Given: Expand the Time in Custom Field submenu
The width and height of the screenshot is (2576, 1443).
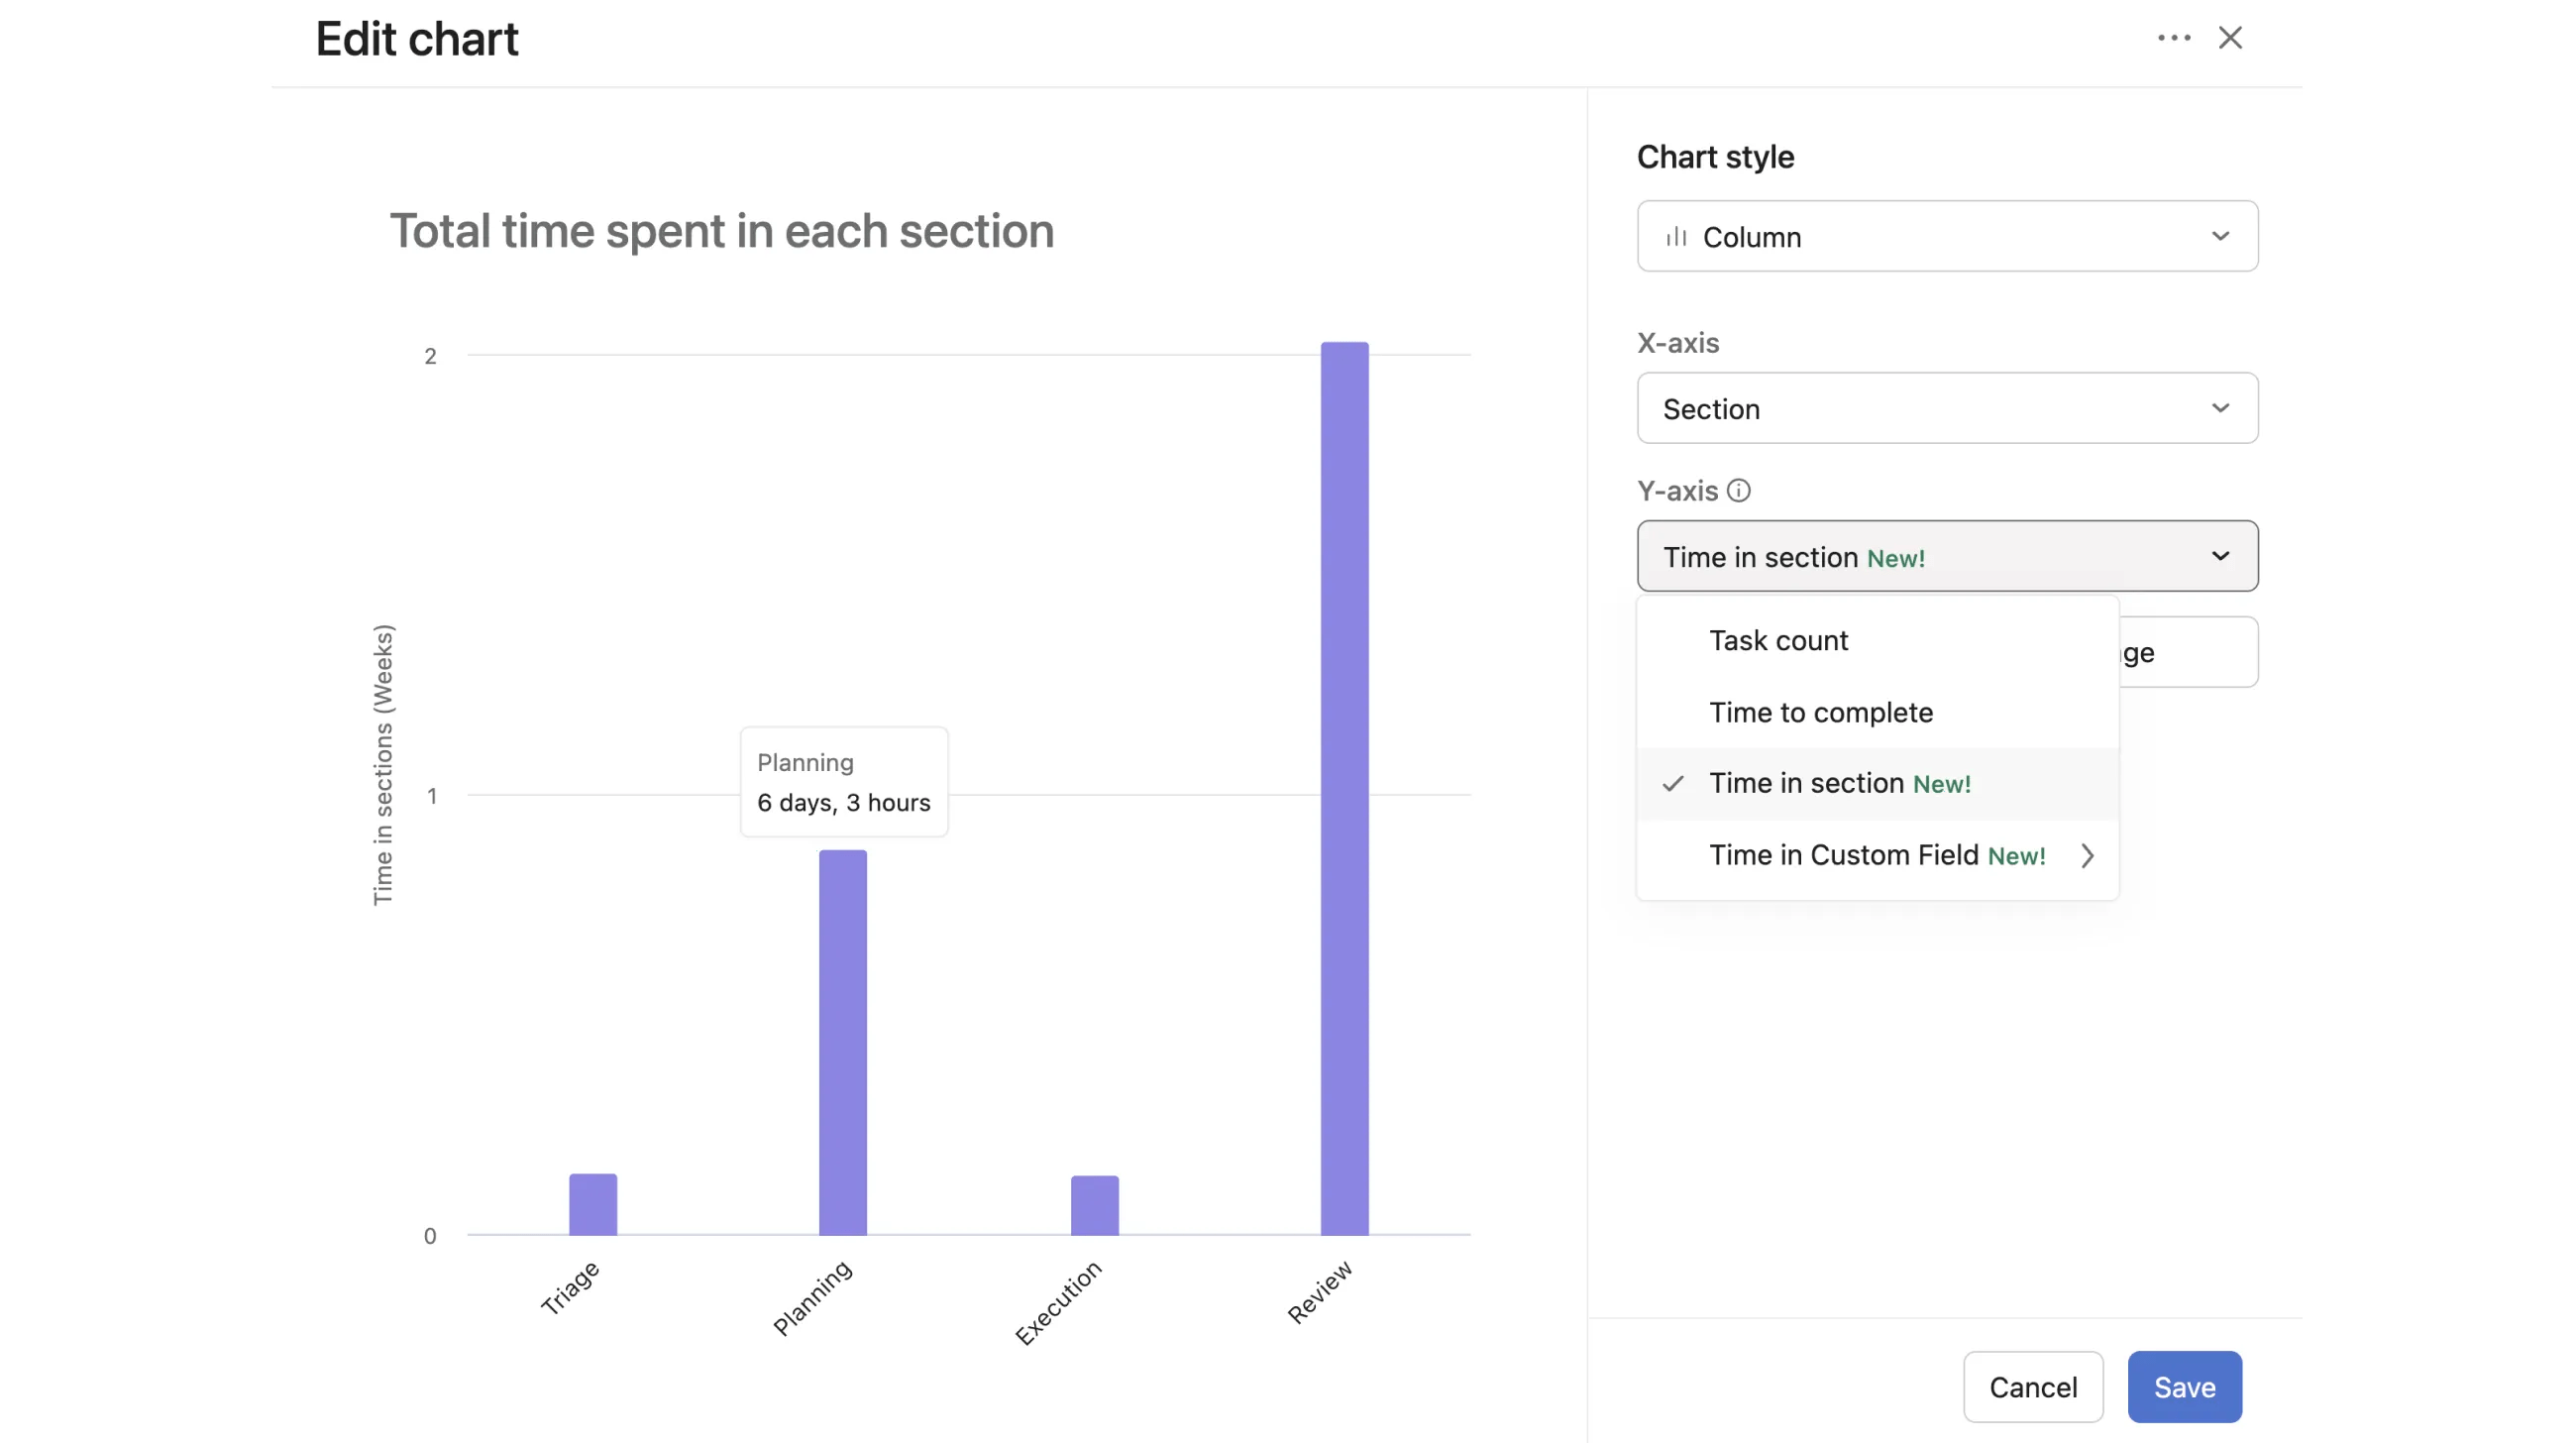Looking at the screenshot, I should (x=1878, y=856).
